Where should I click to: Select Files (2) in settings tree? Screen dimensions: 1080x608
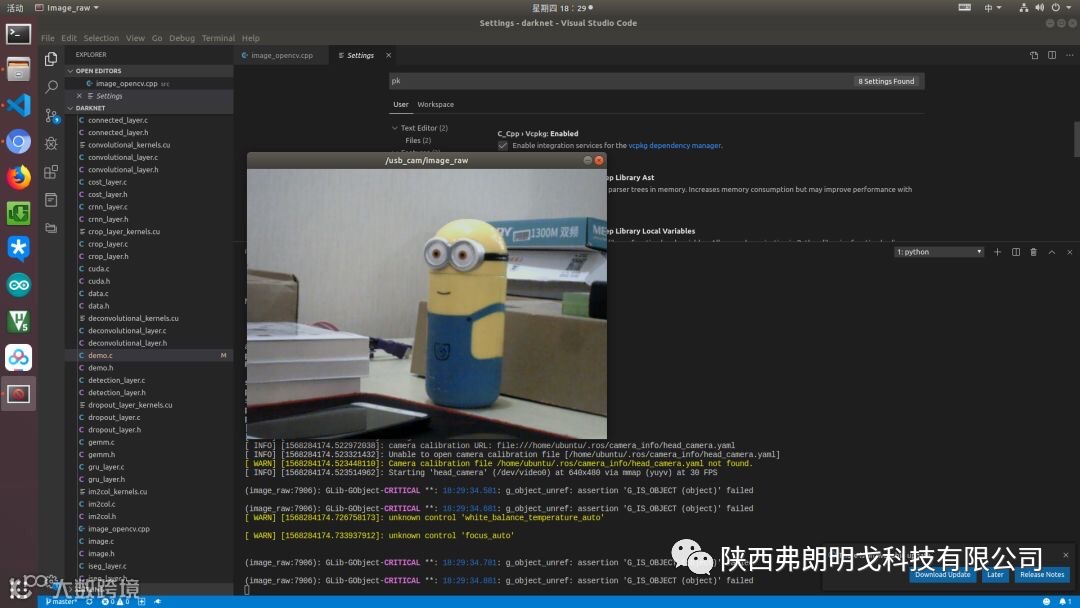coord(418,140)
